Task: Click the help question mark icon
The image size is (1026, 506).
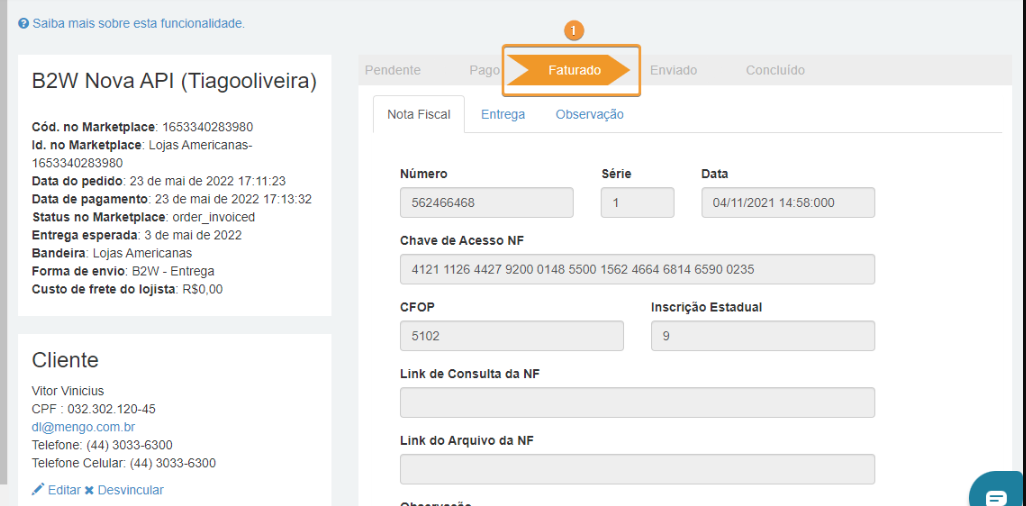Action: [x=24, y=24]
